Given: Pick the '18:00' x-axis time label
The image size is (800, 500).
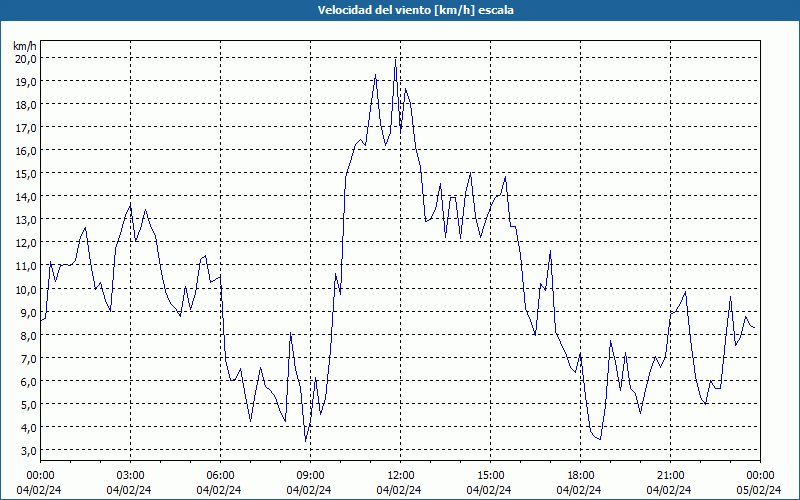Looking at the screenshot, I should click(580, 476).
